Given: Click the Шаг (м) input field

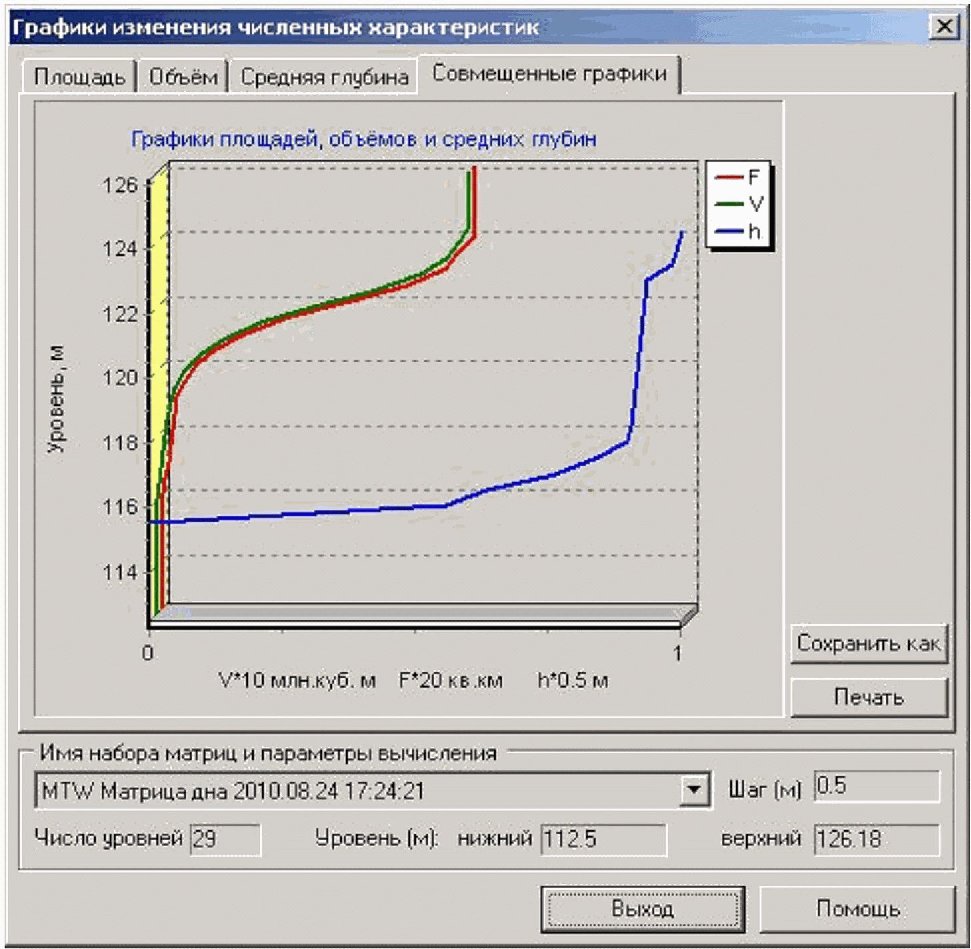Looking at the screenshot, I should tap(876, 788).
